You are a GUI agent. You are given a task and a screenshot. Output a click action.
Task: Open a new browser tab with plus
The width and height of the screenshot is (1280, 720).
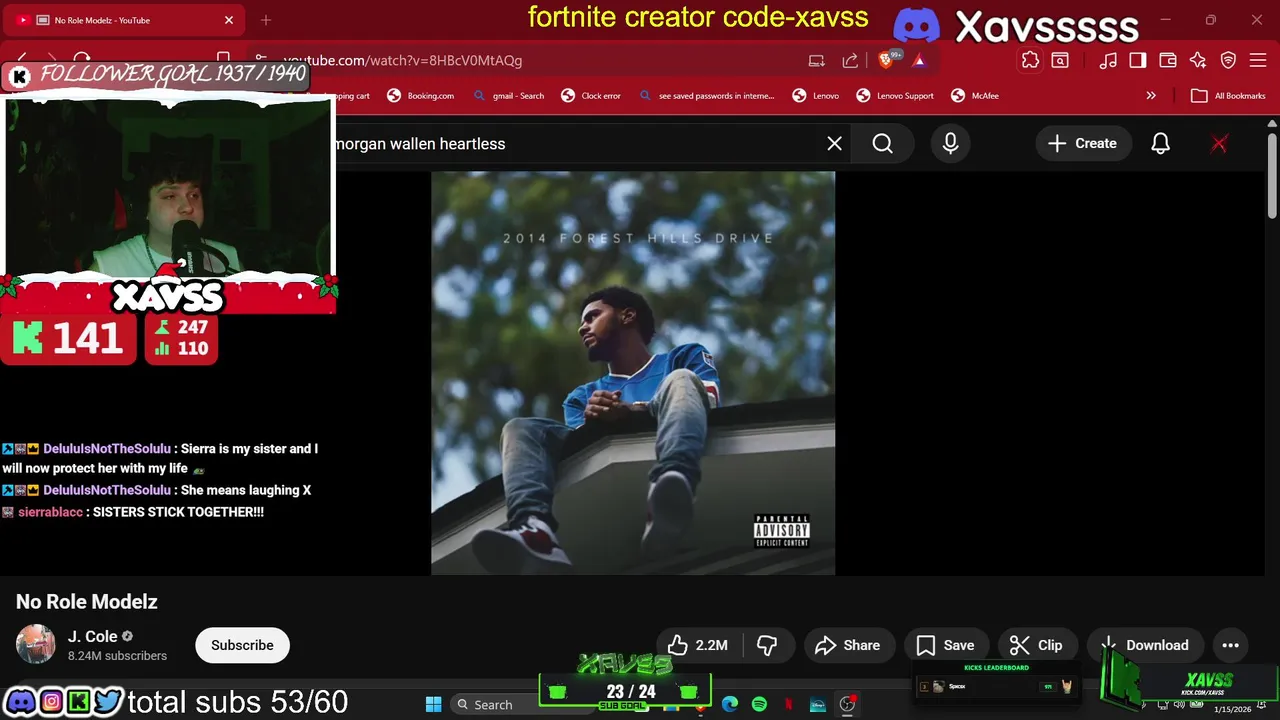point(266,20)
